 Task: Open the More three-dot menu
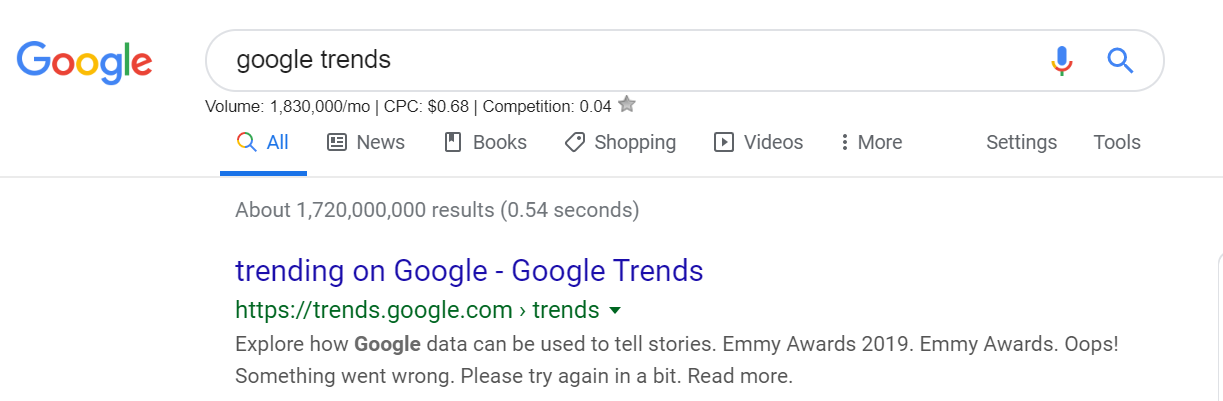coord(871,142)
